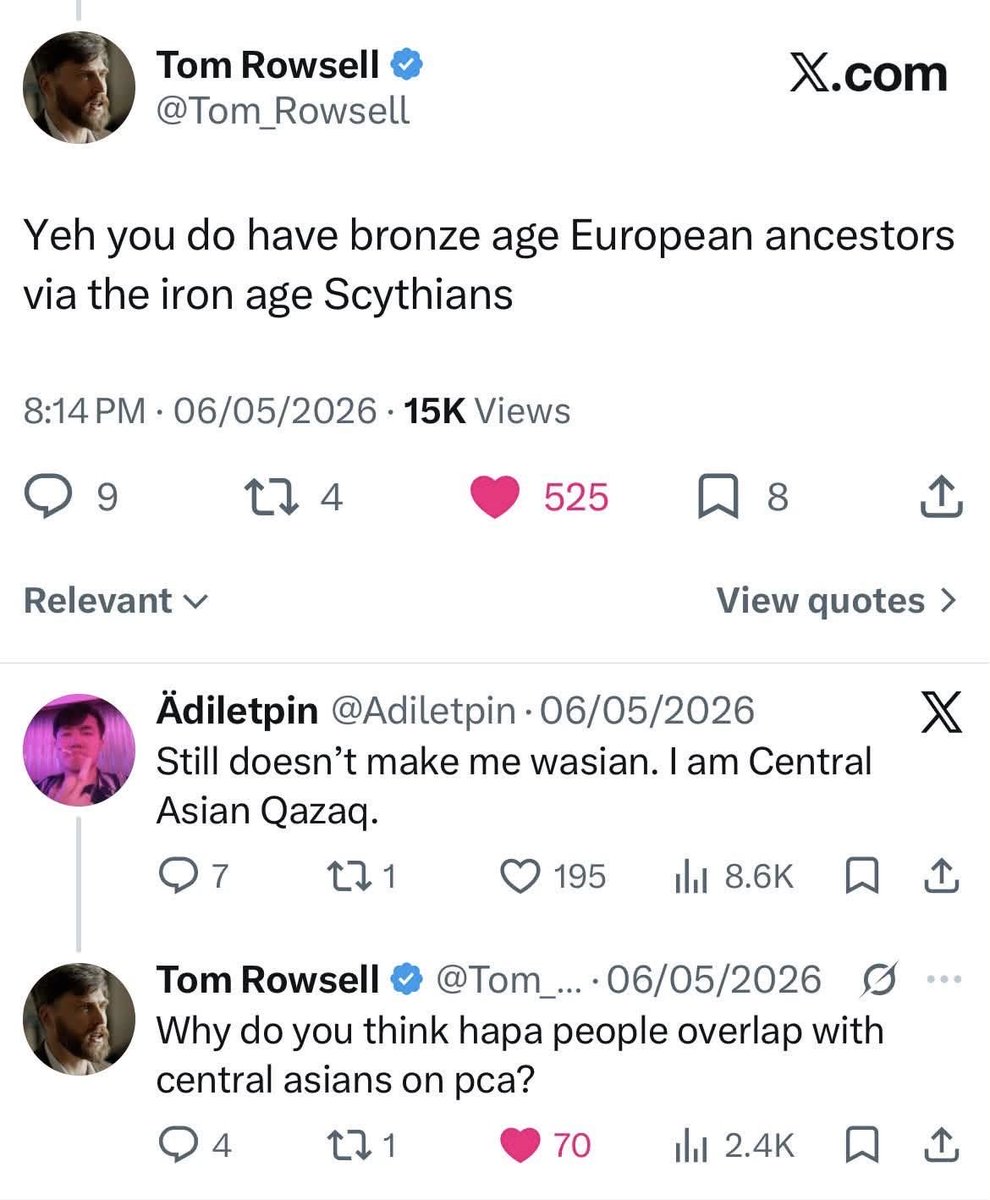This screenshot has width=990, height=1200.
Task: View analytics of Ädiletpin's 8.6K views
Action: [692, 876]
